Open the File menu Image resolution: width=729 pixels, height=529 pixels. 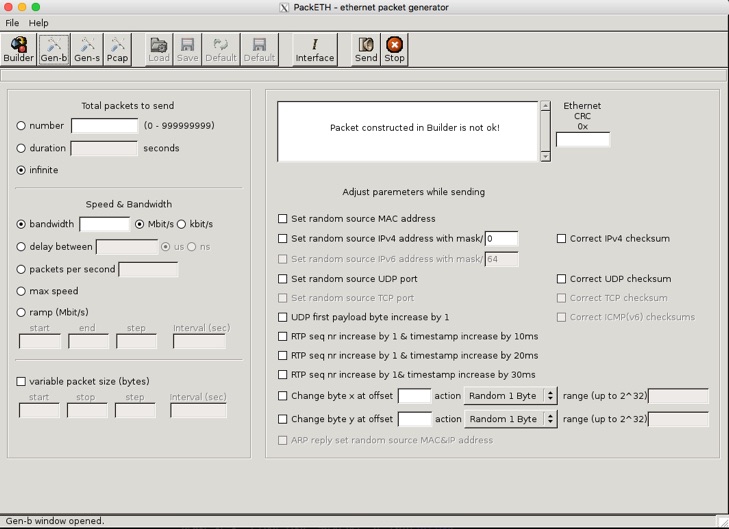(x=12, y=23)
